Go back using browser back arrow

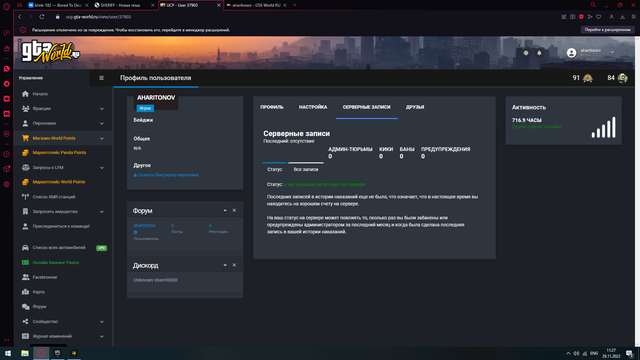coord(20,17)
